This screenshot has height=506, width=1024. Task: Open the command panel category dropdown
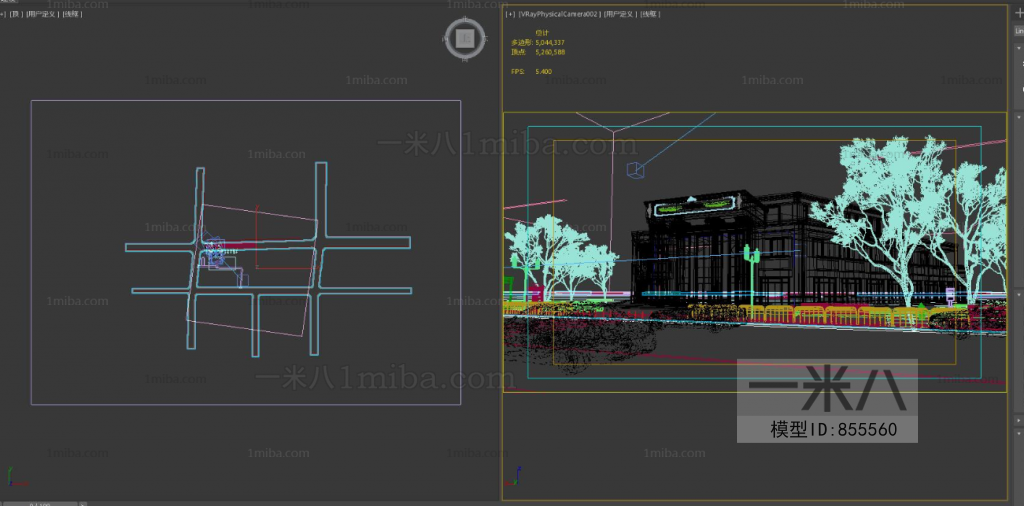(x=1017, y=31)
